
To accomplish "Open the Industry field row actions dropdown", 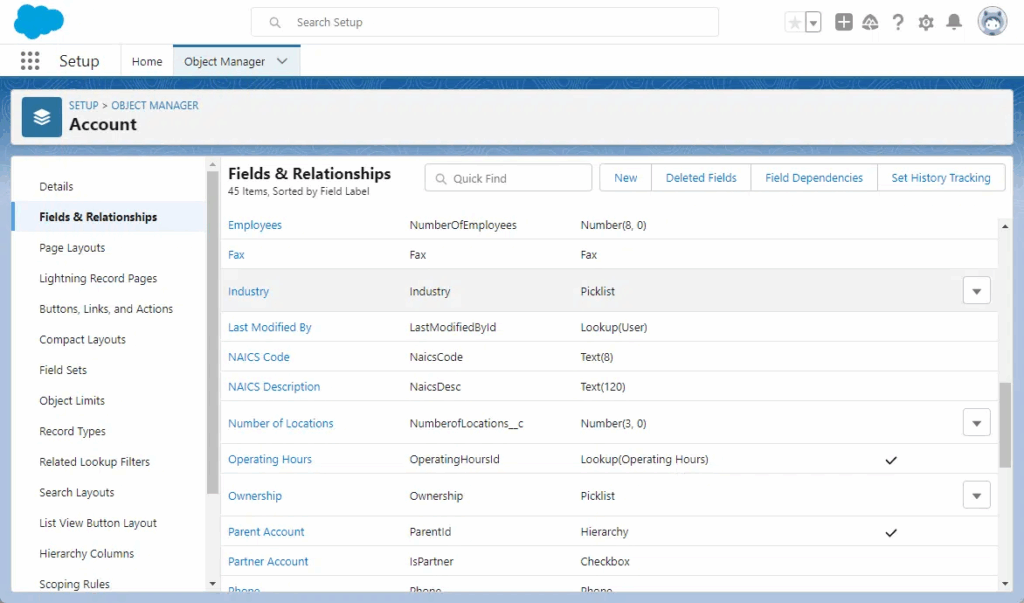I will [x=976, y=291].
